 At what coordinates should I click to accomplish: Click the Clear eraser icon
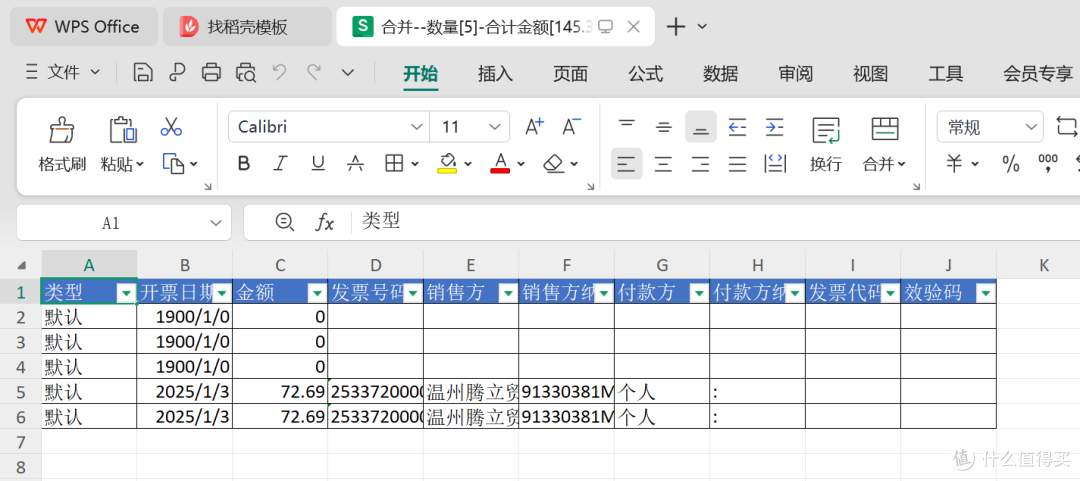[554, 163]
